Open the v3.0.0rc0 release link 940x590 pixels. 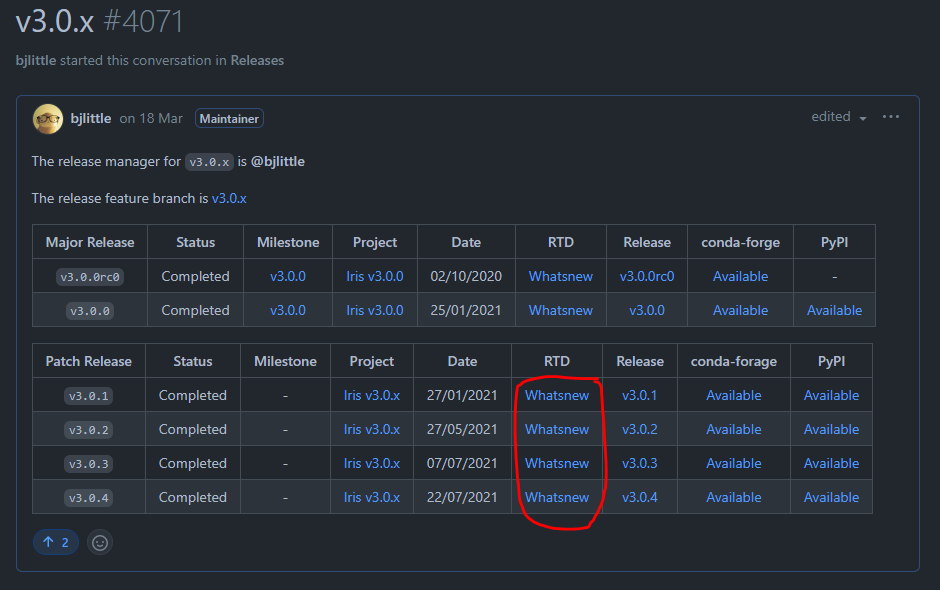click(647, 276)
